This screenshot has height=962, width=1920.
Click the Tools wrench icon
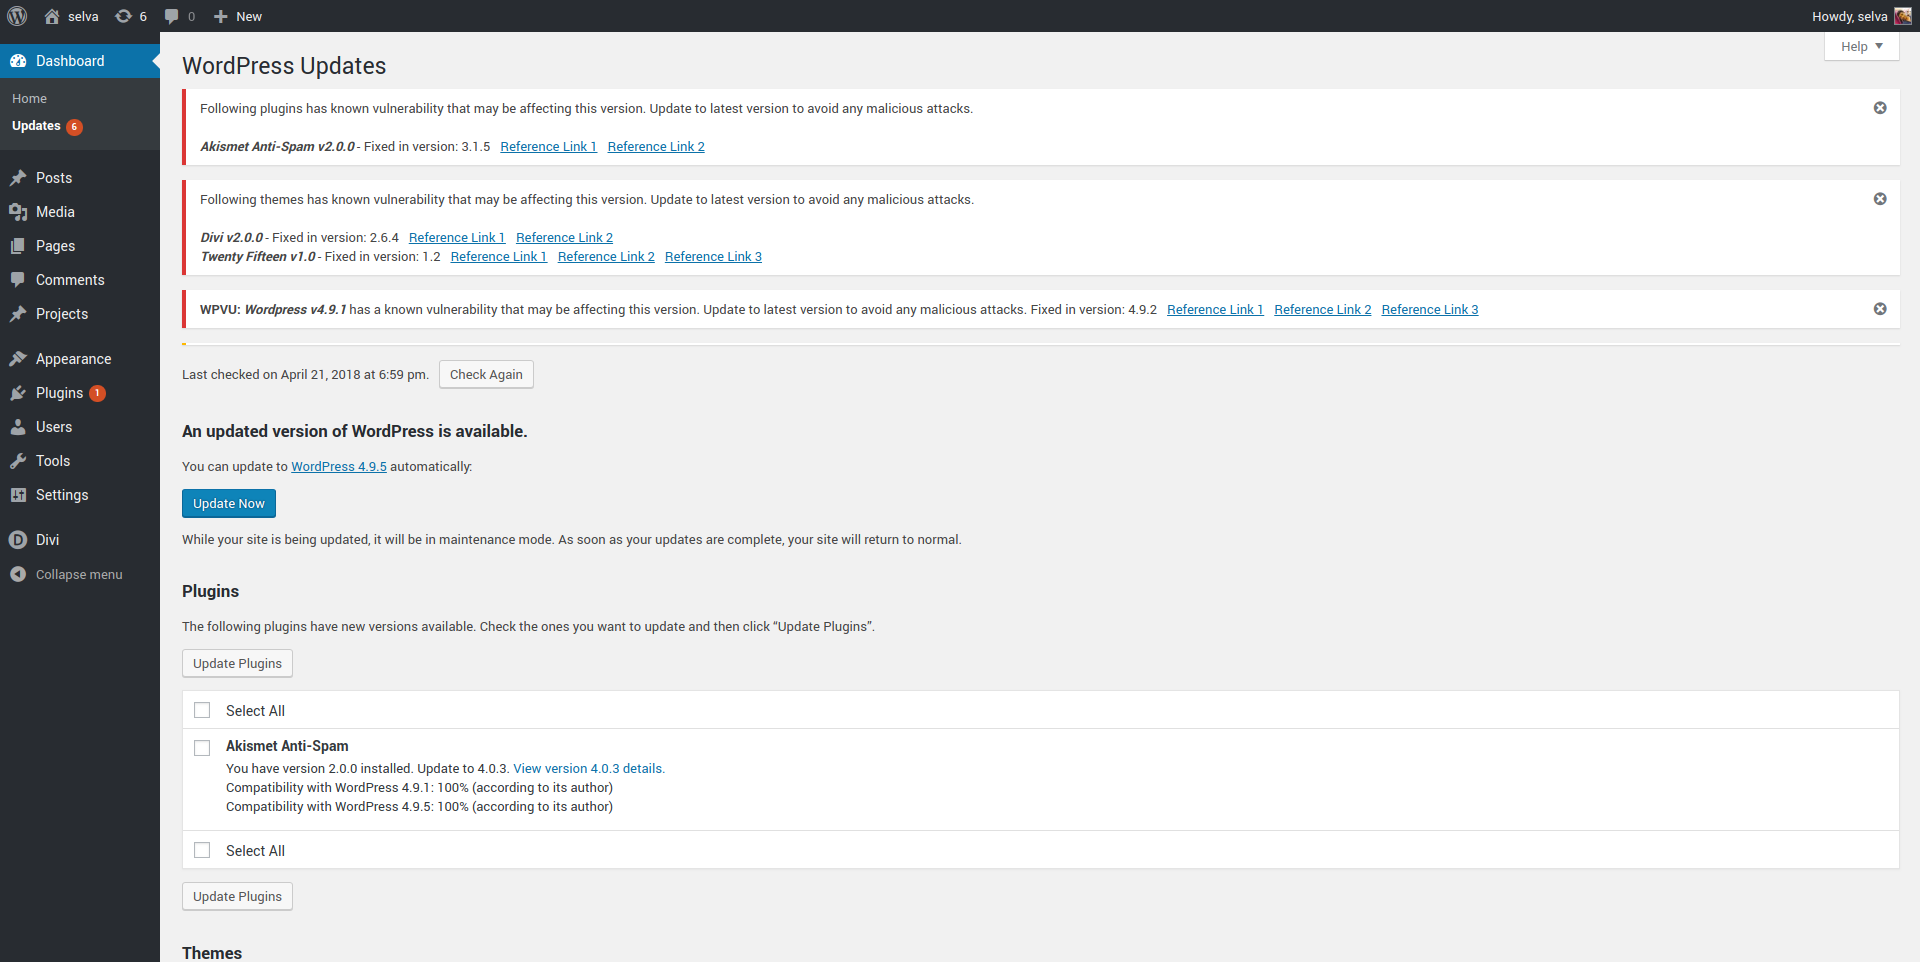tap(18, 461)
